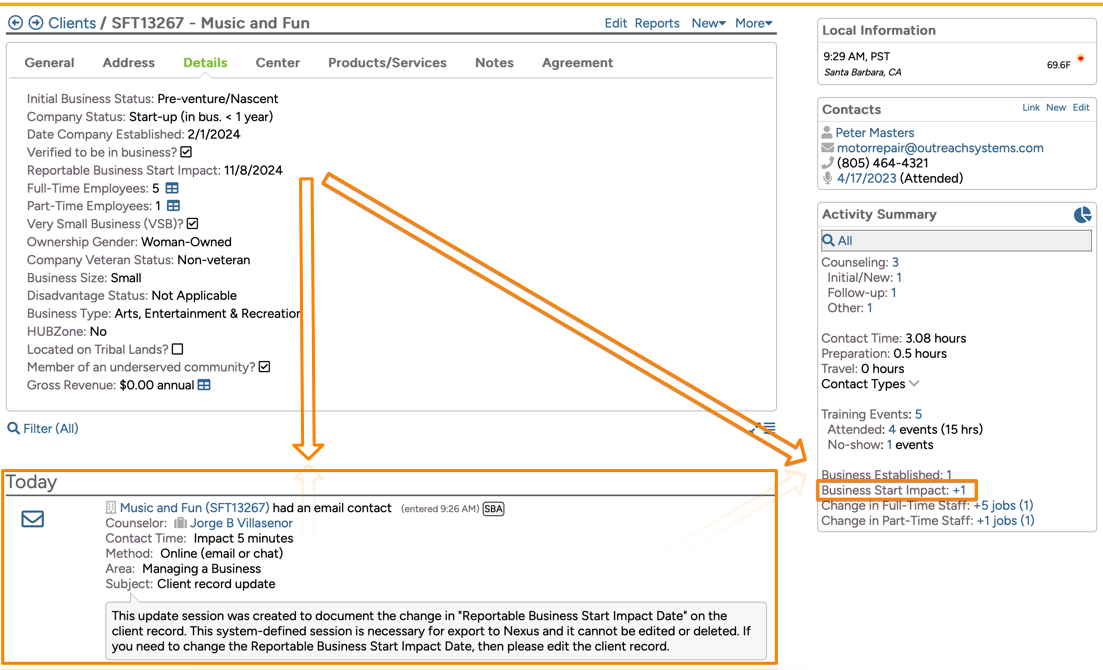
Task: Click the Activity Summary All search field
Action: 955,241
